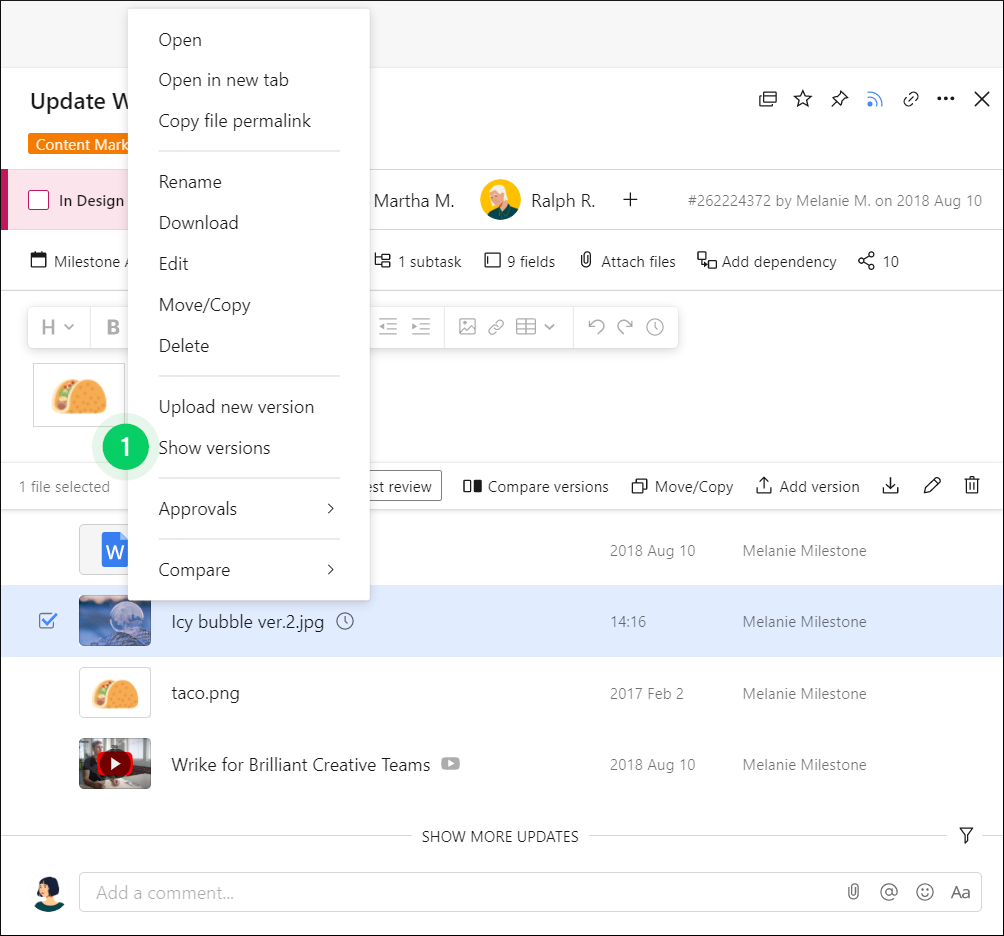The height and width of the screenshot is (936, 1004).
Task: Pin the task using pin icon
Action: pyautogui.click(x=839, y=99)
